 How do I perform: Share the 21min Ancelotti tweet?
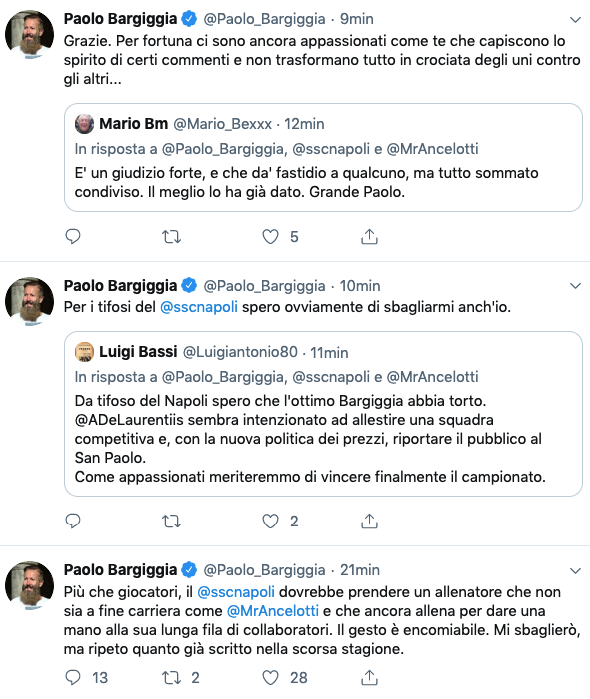coord(369,678)
